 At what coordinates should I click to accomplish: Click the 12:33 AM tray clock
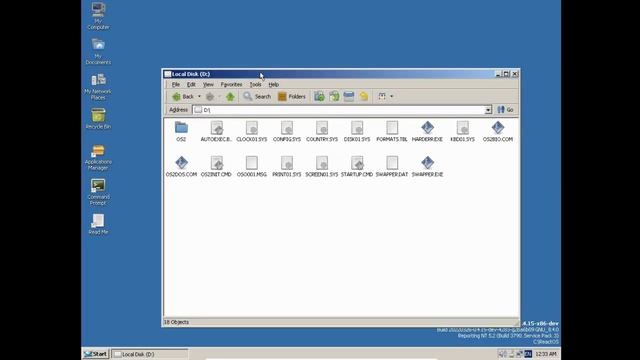click(x=546, y=354)
